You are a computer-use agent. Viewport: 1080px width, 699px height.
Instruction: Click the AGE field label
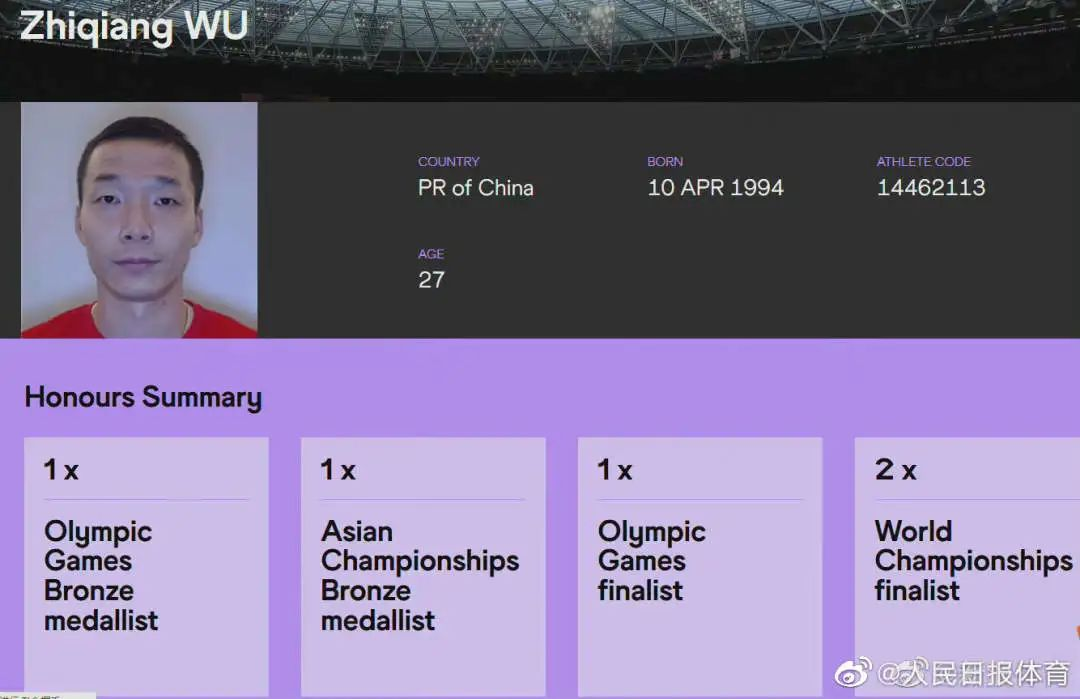tap(431, 254)
